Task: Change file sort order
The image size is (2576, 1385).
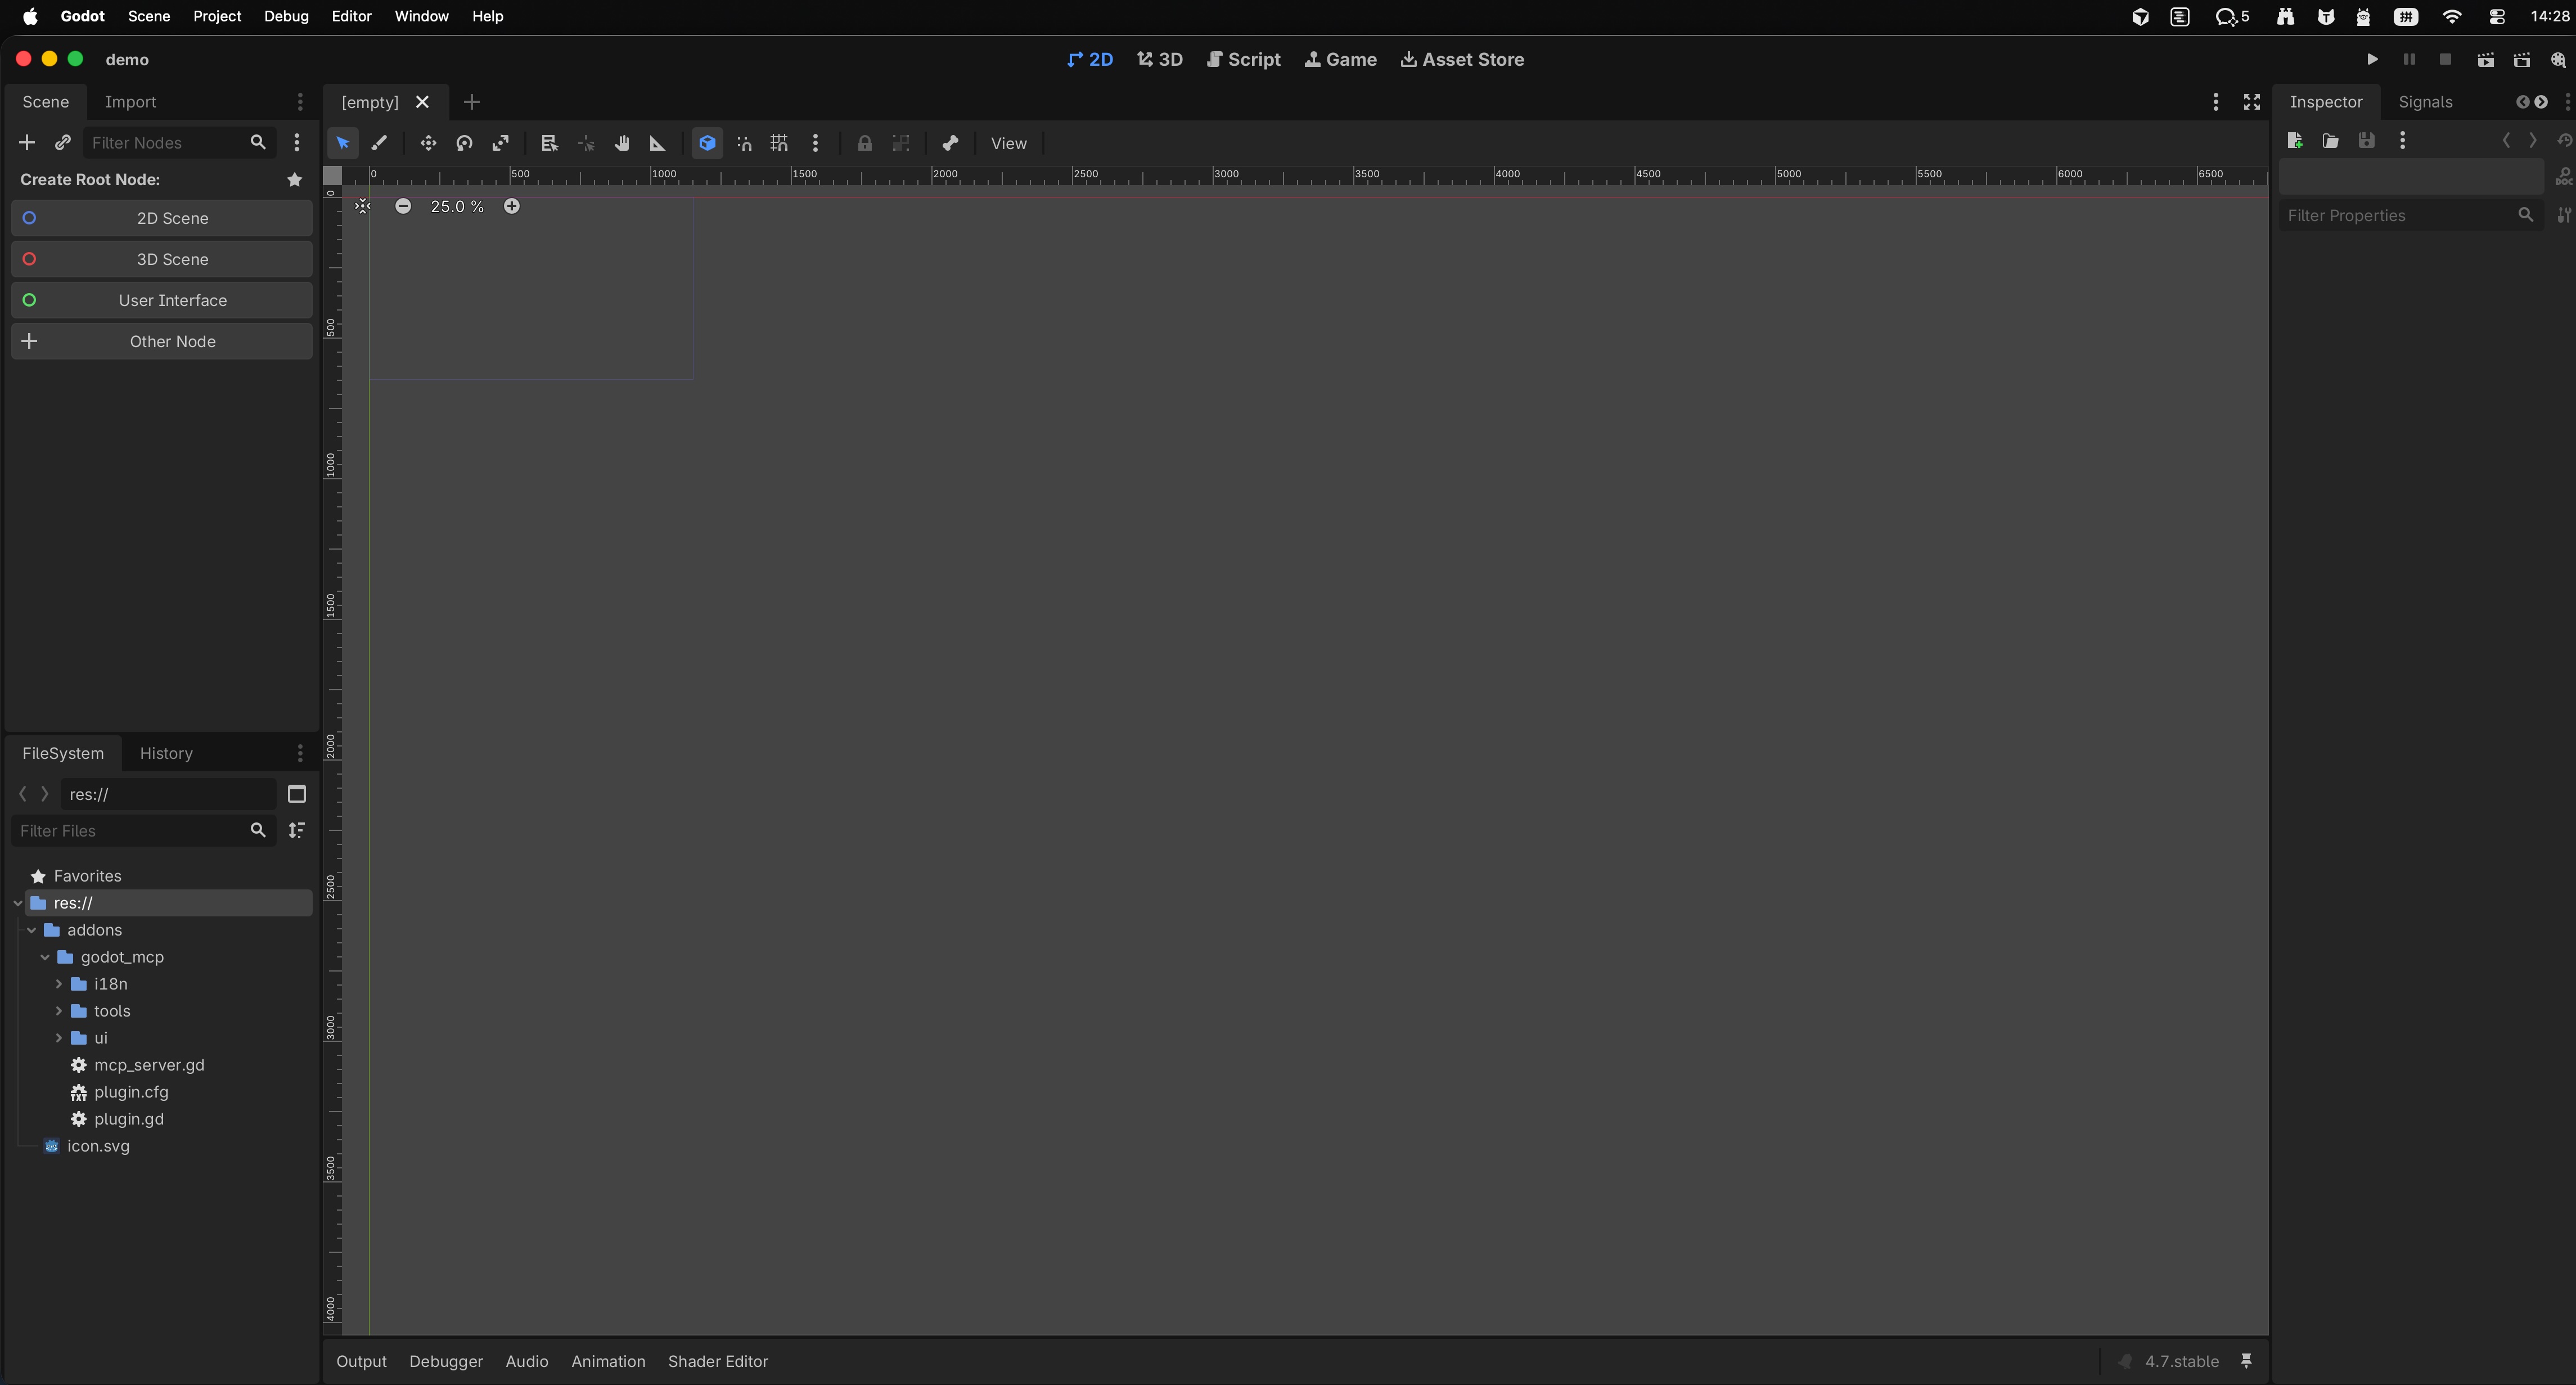Action: (297, 831)
